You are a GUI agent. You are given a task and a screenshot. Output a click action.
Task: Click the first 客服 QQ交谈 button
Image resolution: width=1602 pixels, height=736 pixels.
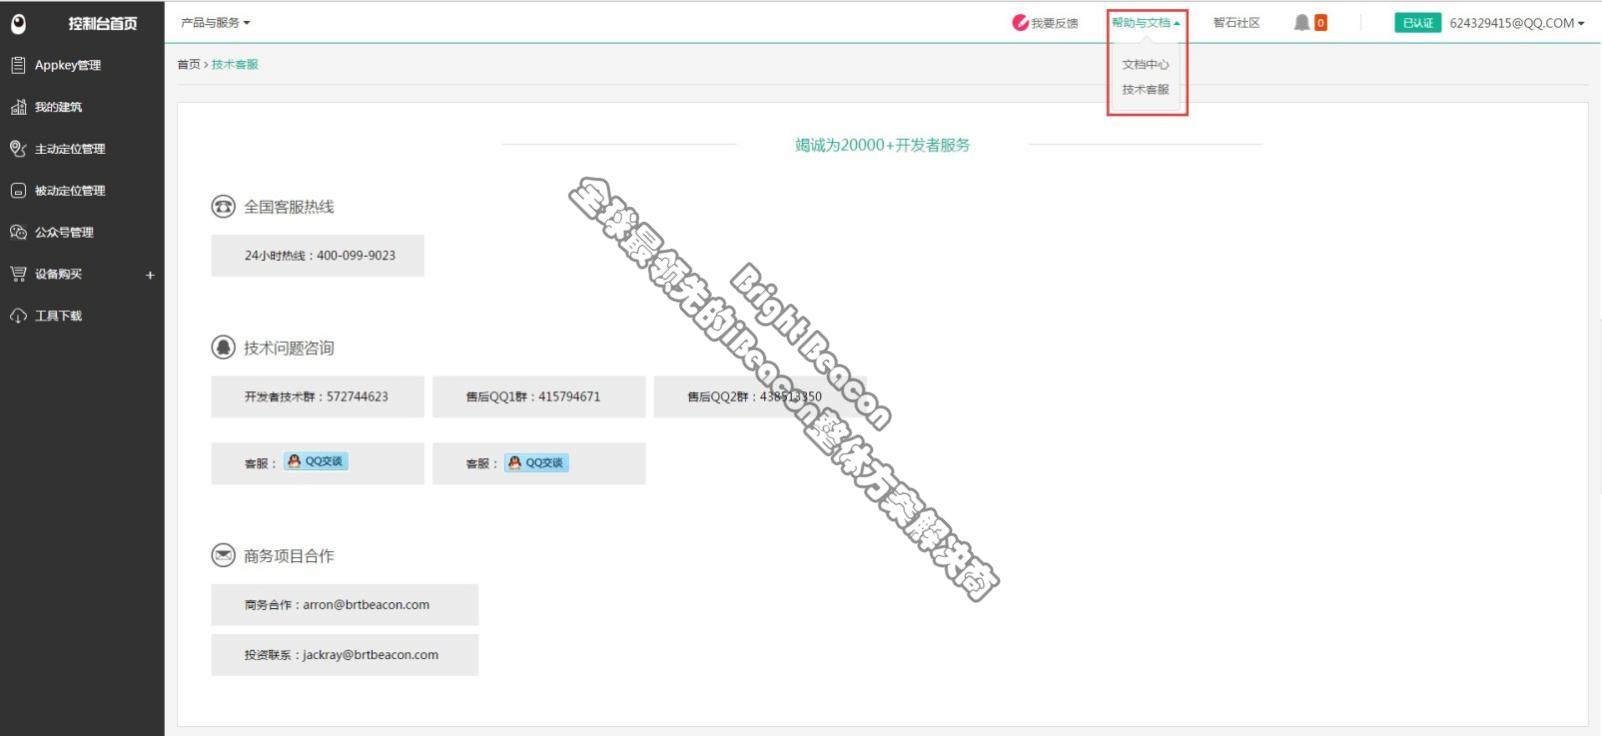pos(316,461)
